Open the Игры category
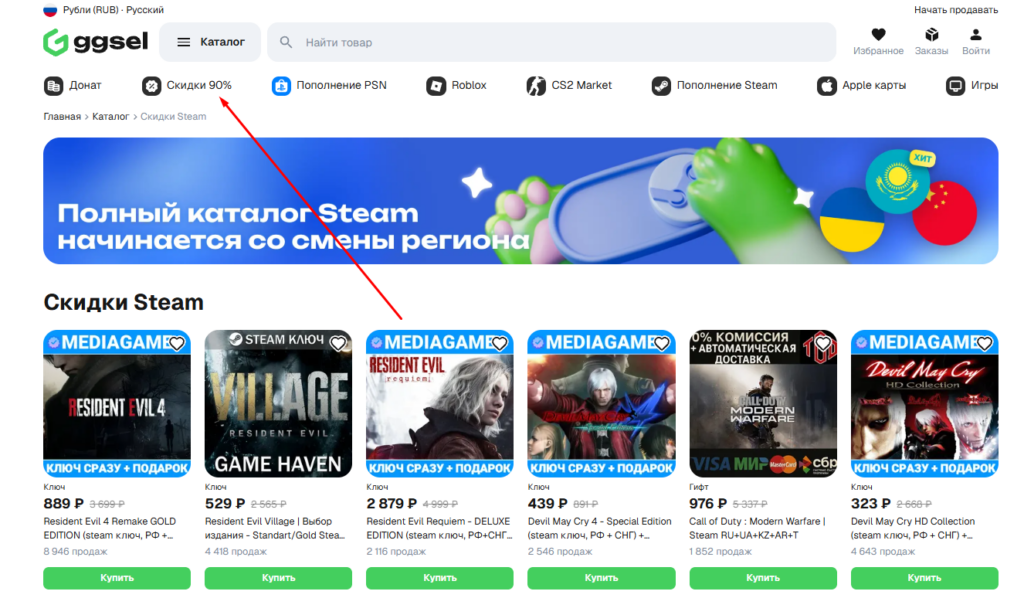1024x598 pixels. pyautogui.click(x=972, y=86)
